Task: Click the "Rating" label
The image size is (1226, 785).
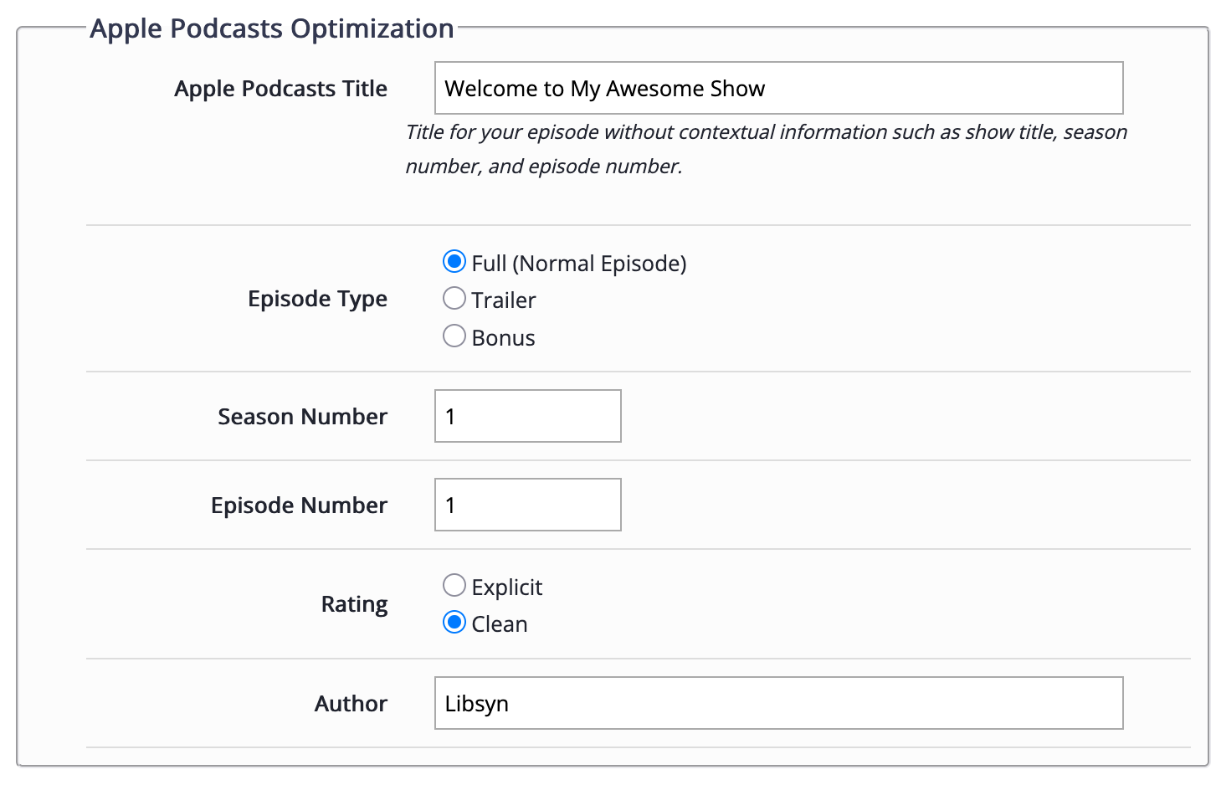Action: 354,605
